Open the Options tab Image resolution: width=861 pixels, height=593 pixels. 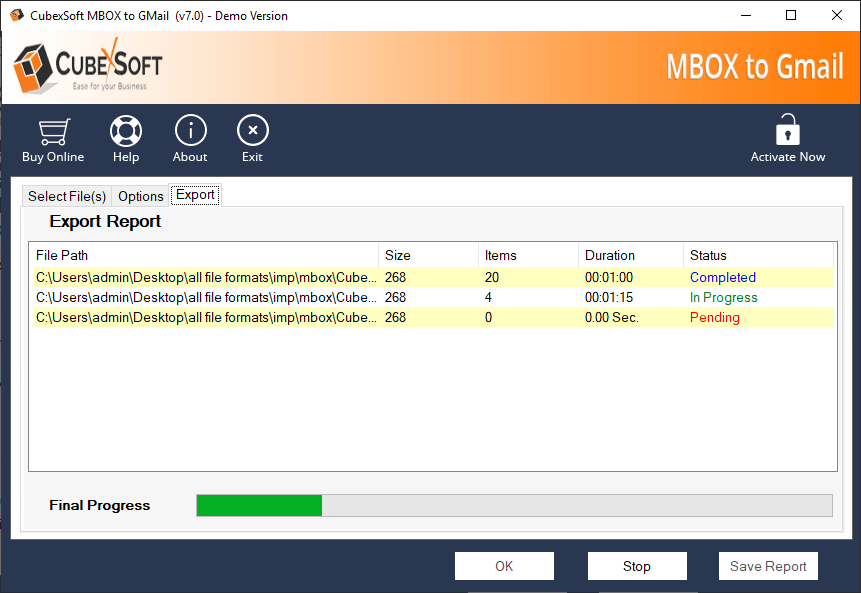coord(141,196)
